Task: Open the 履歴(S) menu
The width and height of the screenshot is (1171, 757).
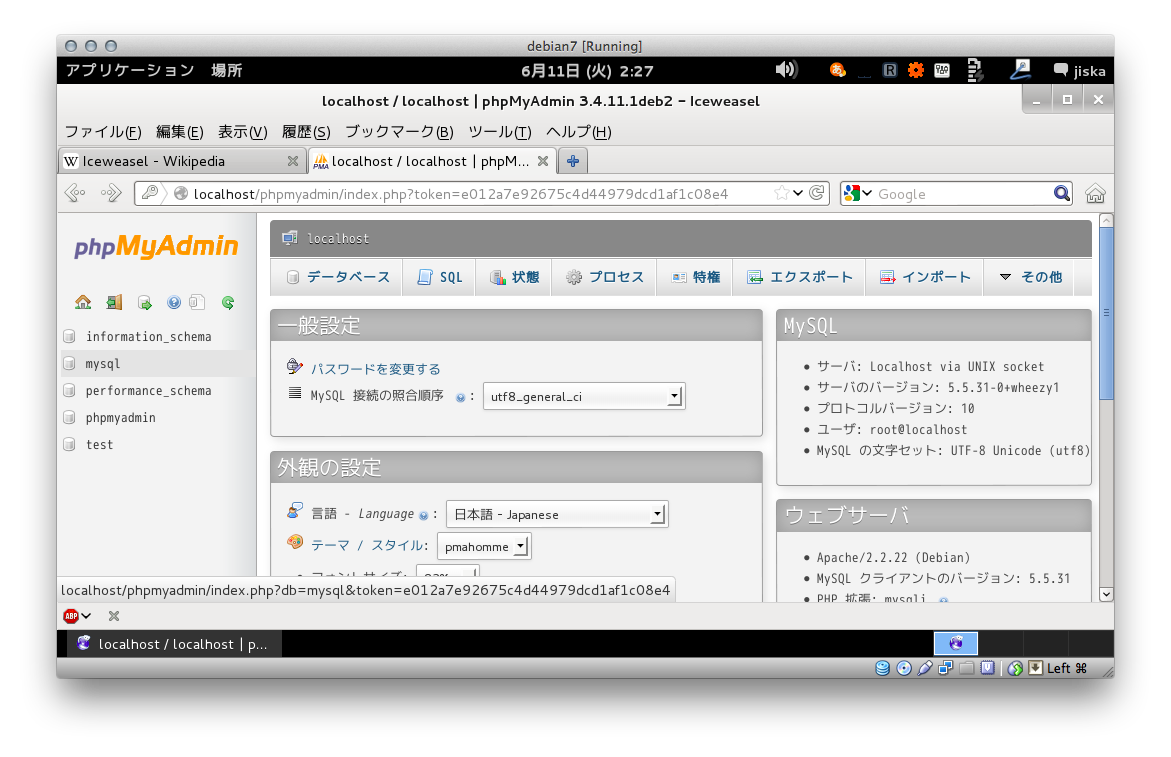Action: tap(306, 132)
